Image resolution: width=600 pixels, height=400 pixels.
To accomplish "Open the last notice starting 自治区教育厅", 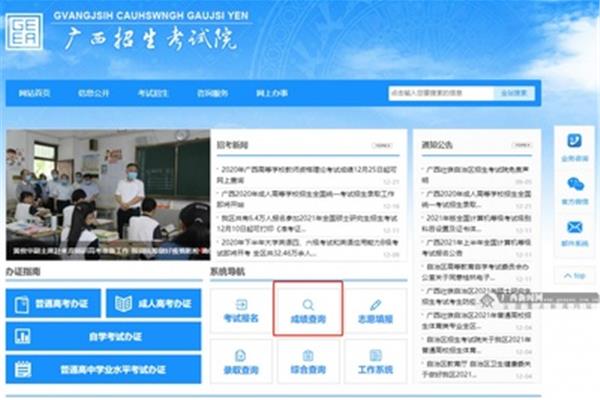I will point(477,369).
